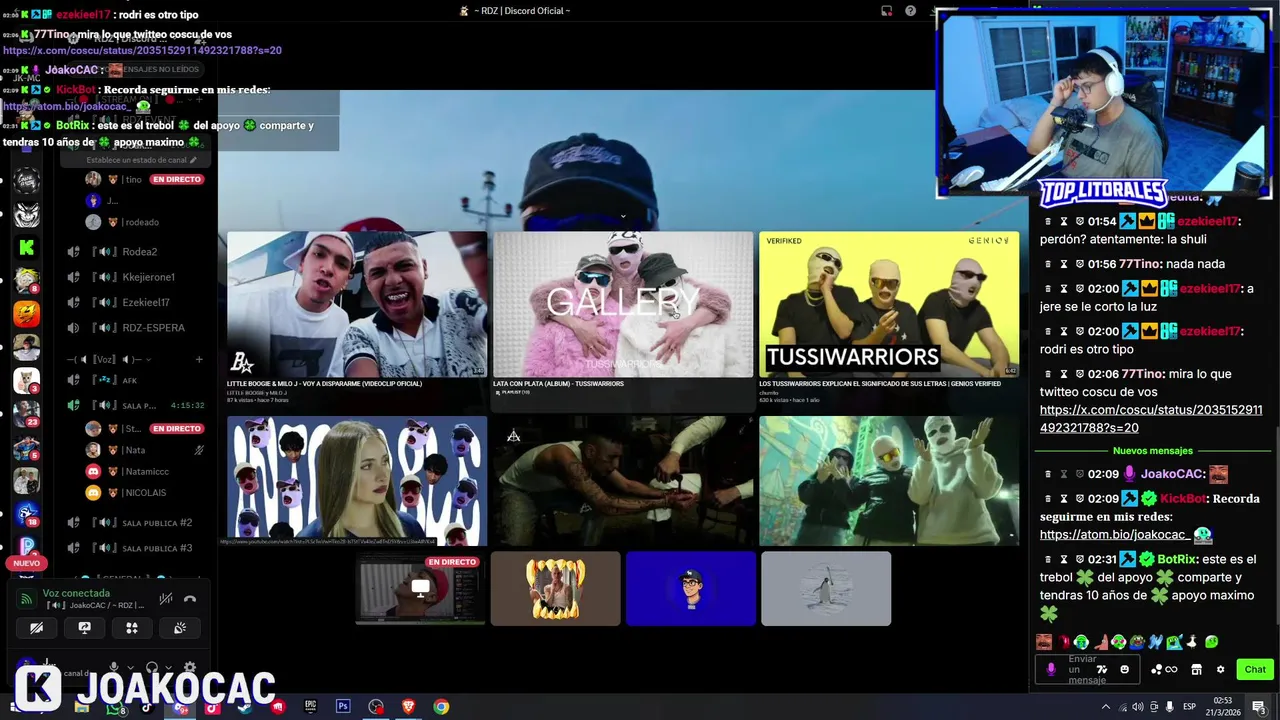The width and height of the screenshot is (1280, 720).
Task: Insert the Patrick star emote
Action: coord(1099,642)
